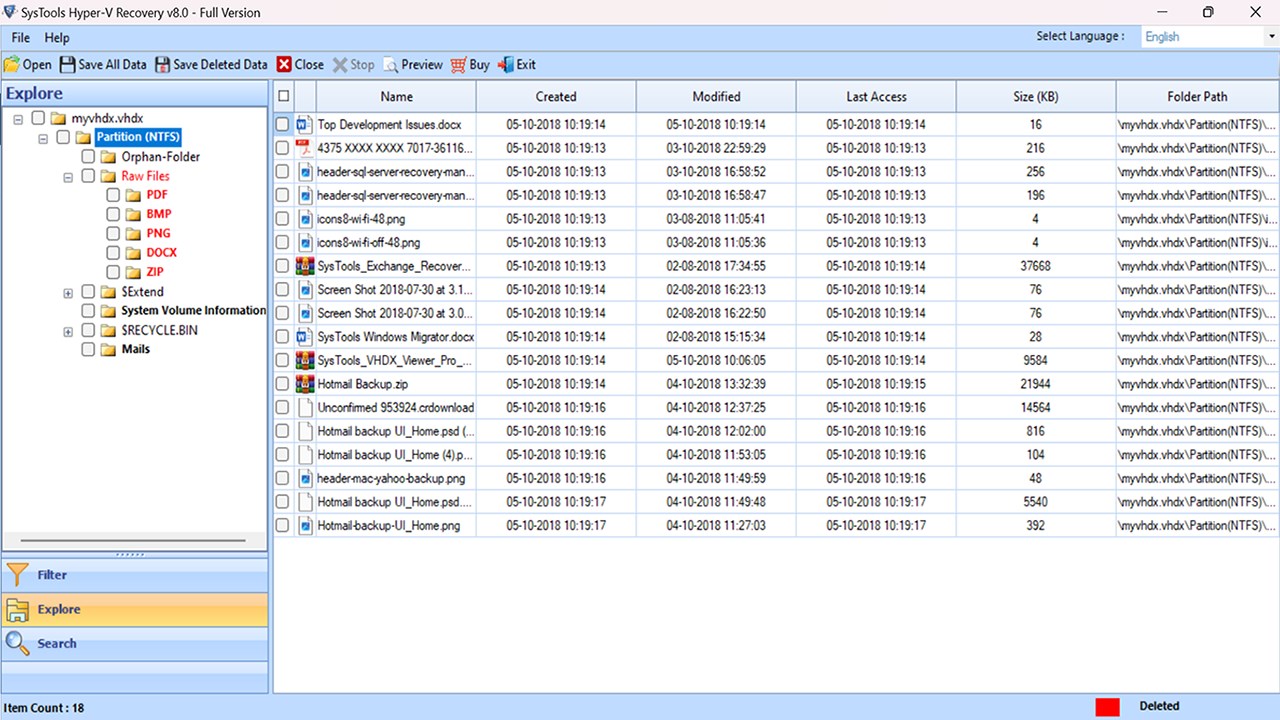Click the Item Count : 18 status text
Image resolution: width=1280 pixels, height=720 pixels.
44,708
